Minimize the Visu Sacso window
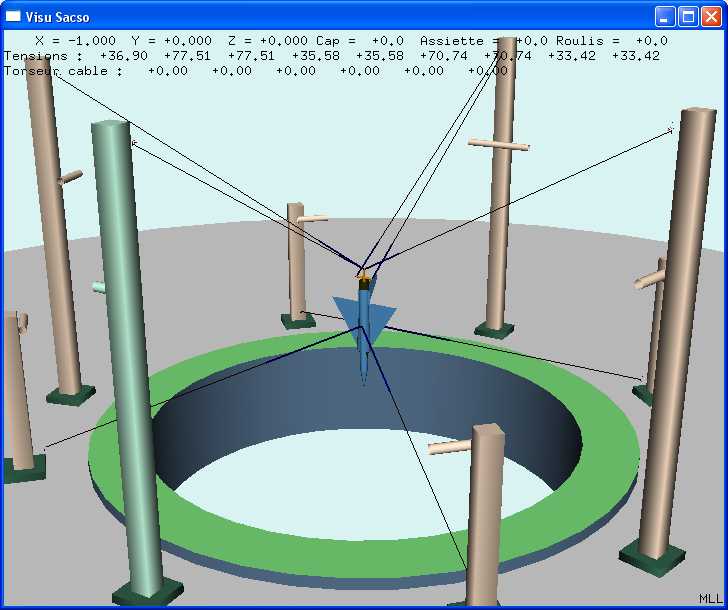The width and height of the screenshot is (728, 610). [x=665, y=16]
